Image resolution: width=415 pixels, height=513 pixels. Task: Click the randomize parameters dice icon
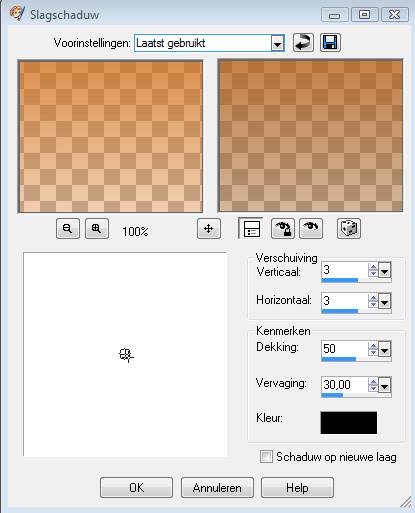point(349,229)
